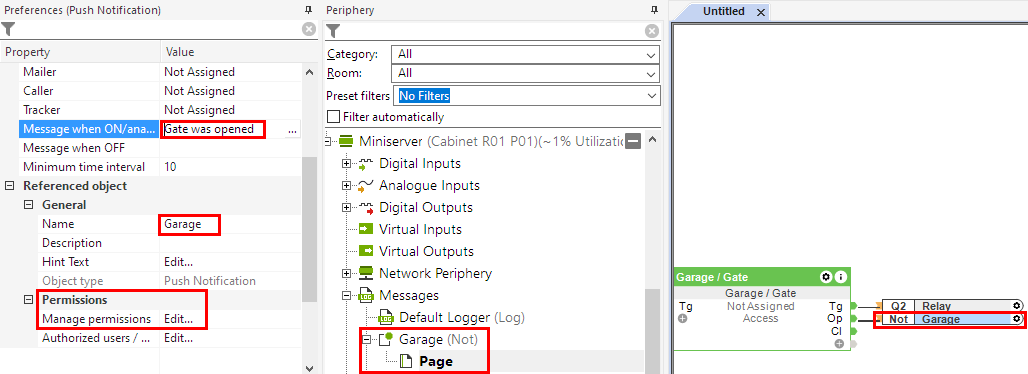Select the Page item under Garage
1028x374 pixels.
point(435,362)
